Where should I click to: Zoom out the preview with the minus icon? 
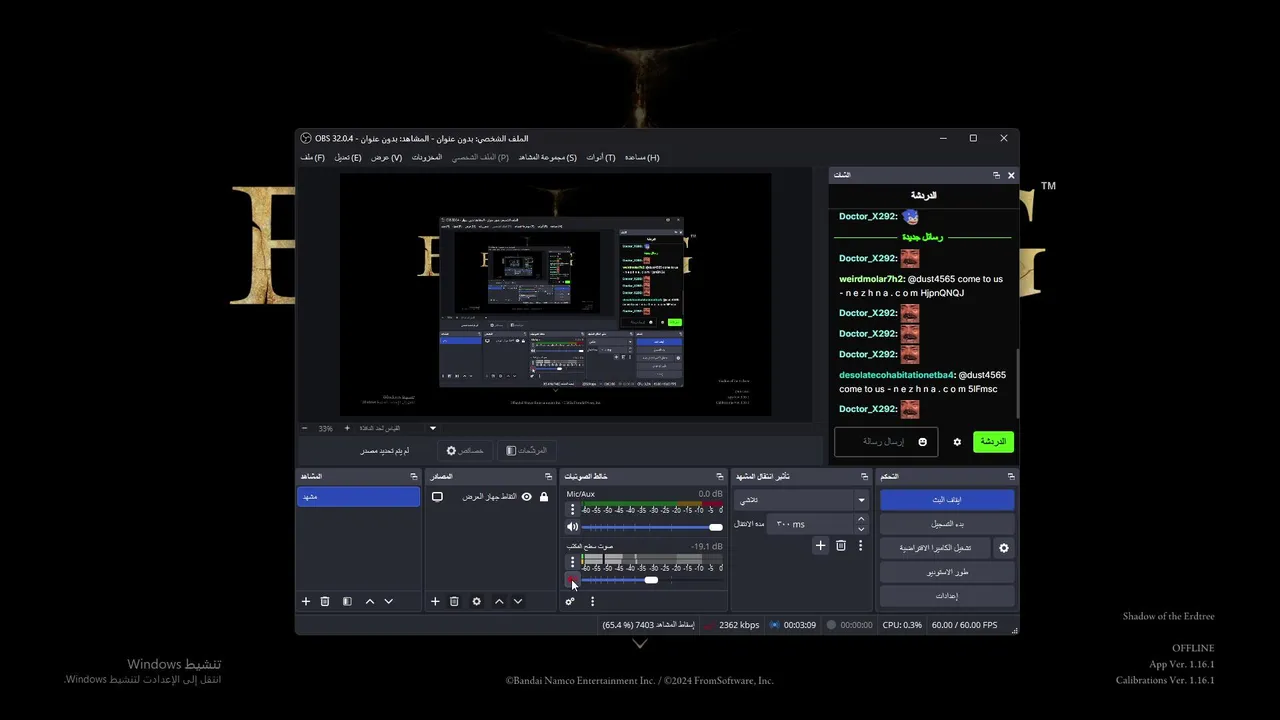pyautogui.click(x=305, y=428)
